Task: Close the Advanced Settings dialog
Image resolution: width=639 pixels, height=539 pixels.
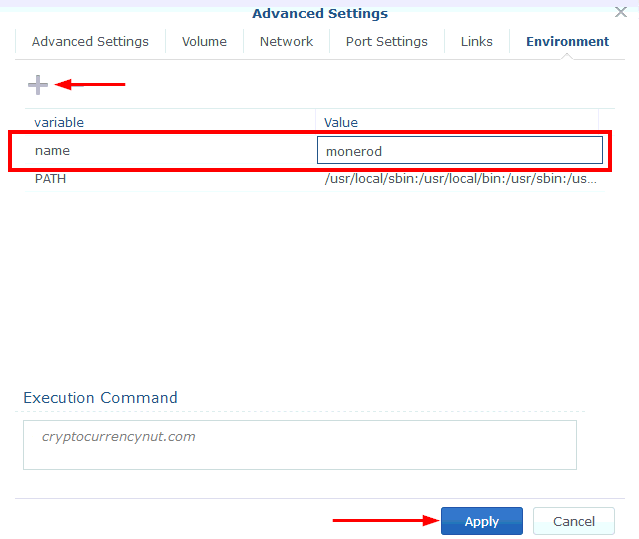Action: (620, 12)
